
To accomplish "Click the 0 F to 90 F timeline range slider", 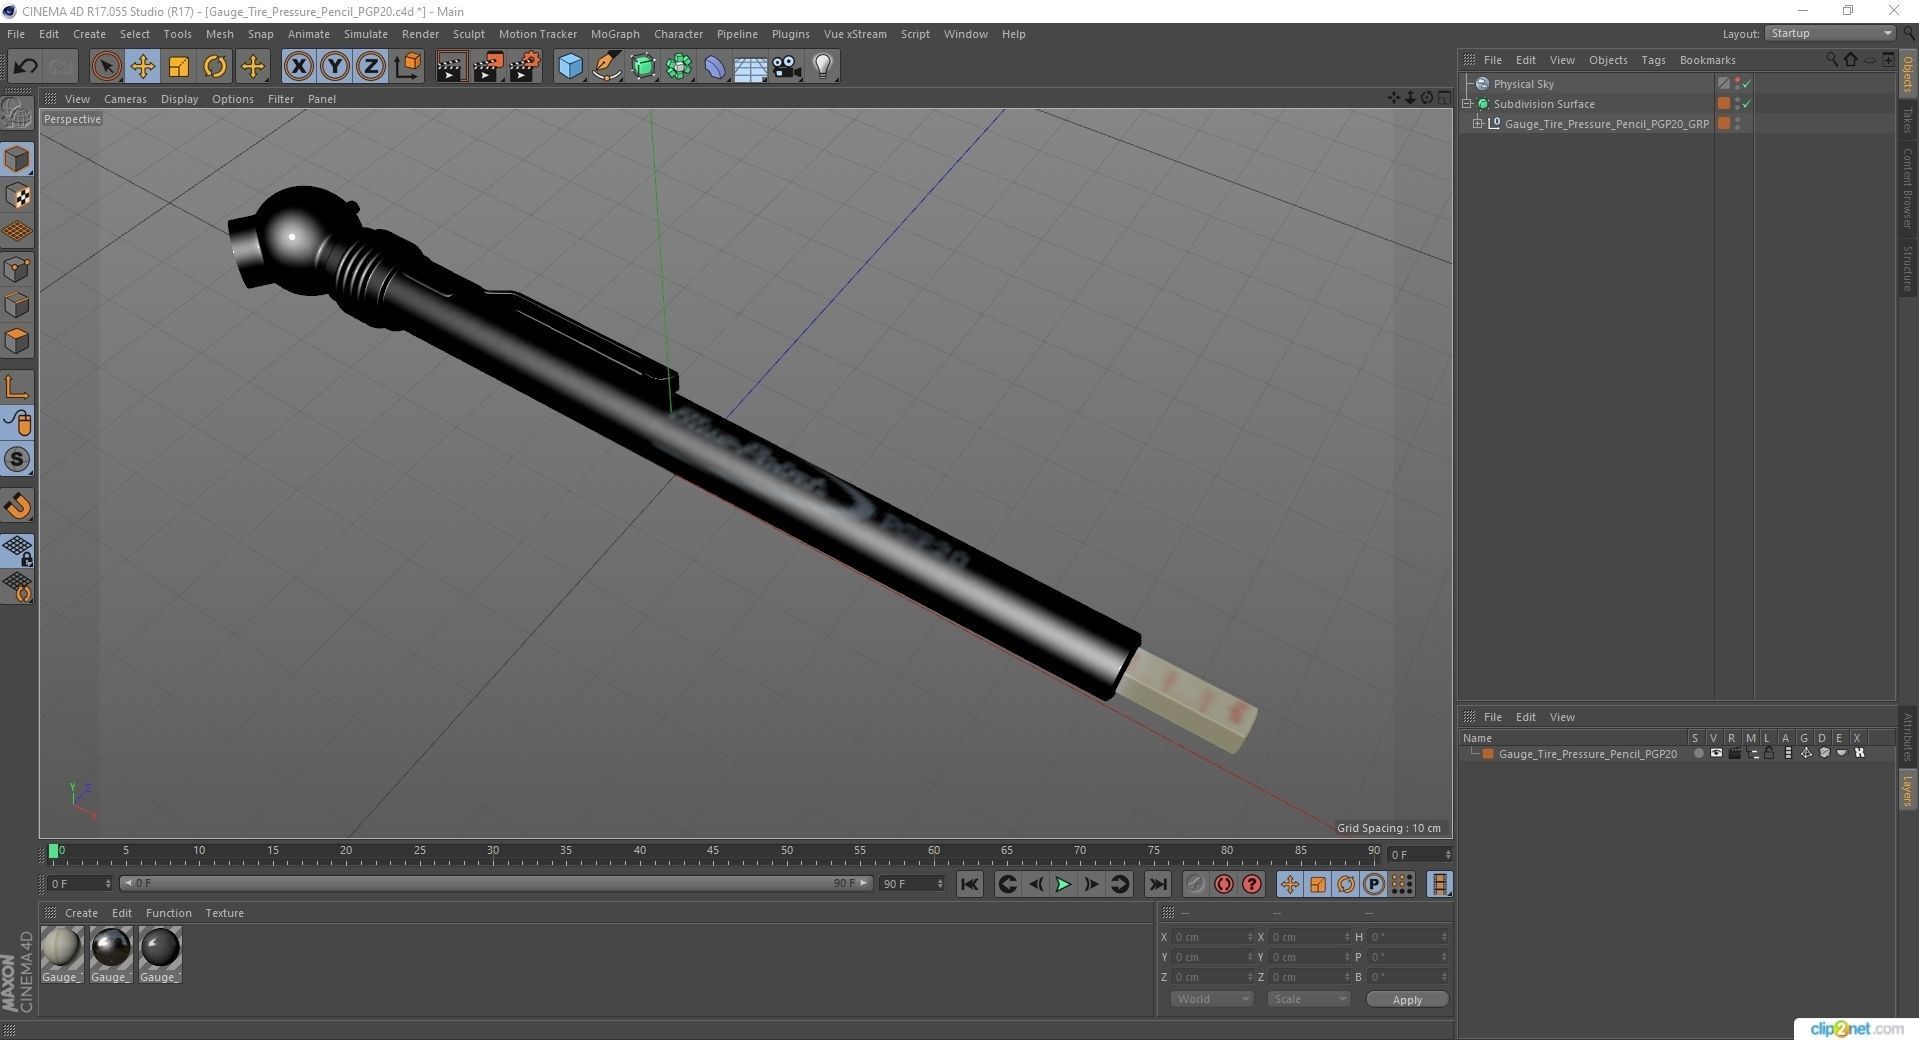I will [x=496, y=883].
